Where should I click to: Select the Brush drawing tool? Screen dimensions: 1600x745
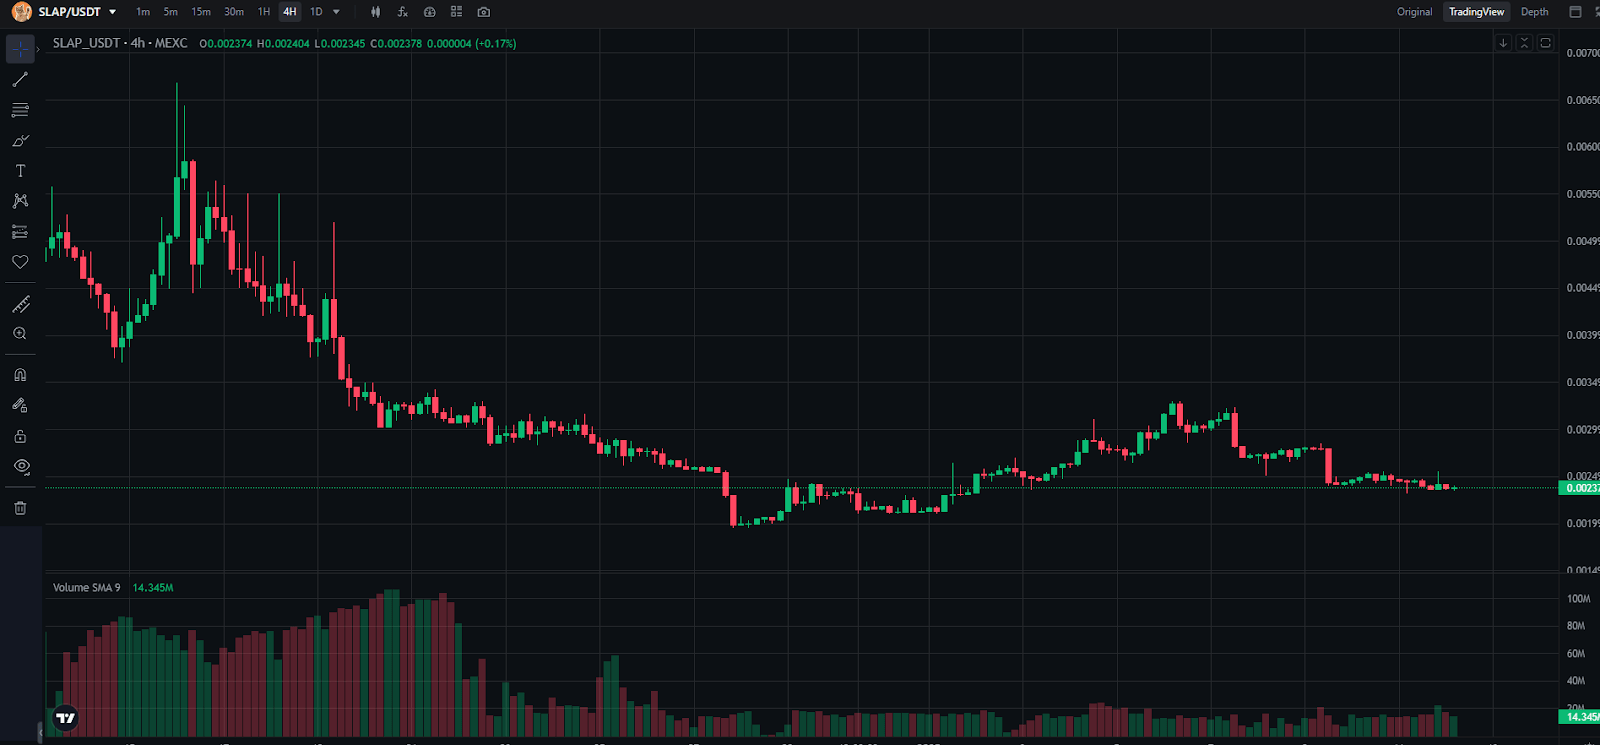20,140
